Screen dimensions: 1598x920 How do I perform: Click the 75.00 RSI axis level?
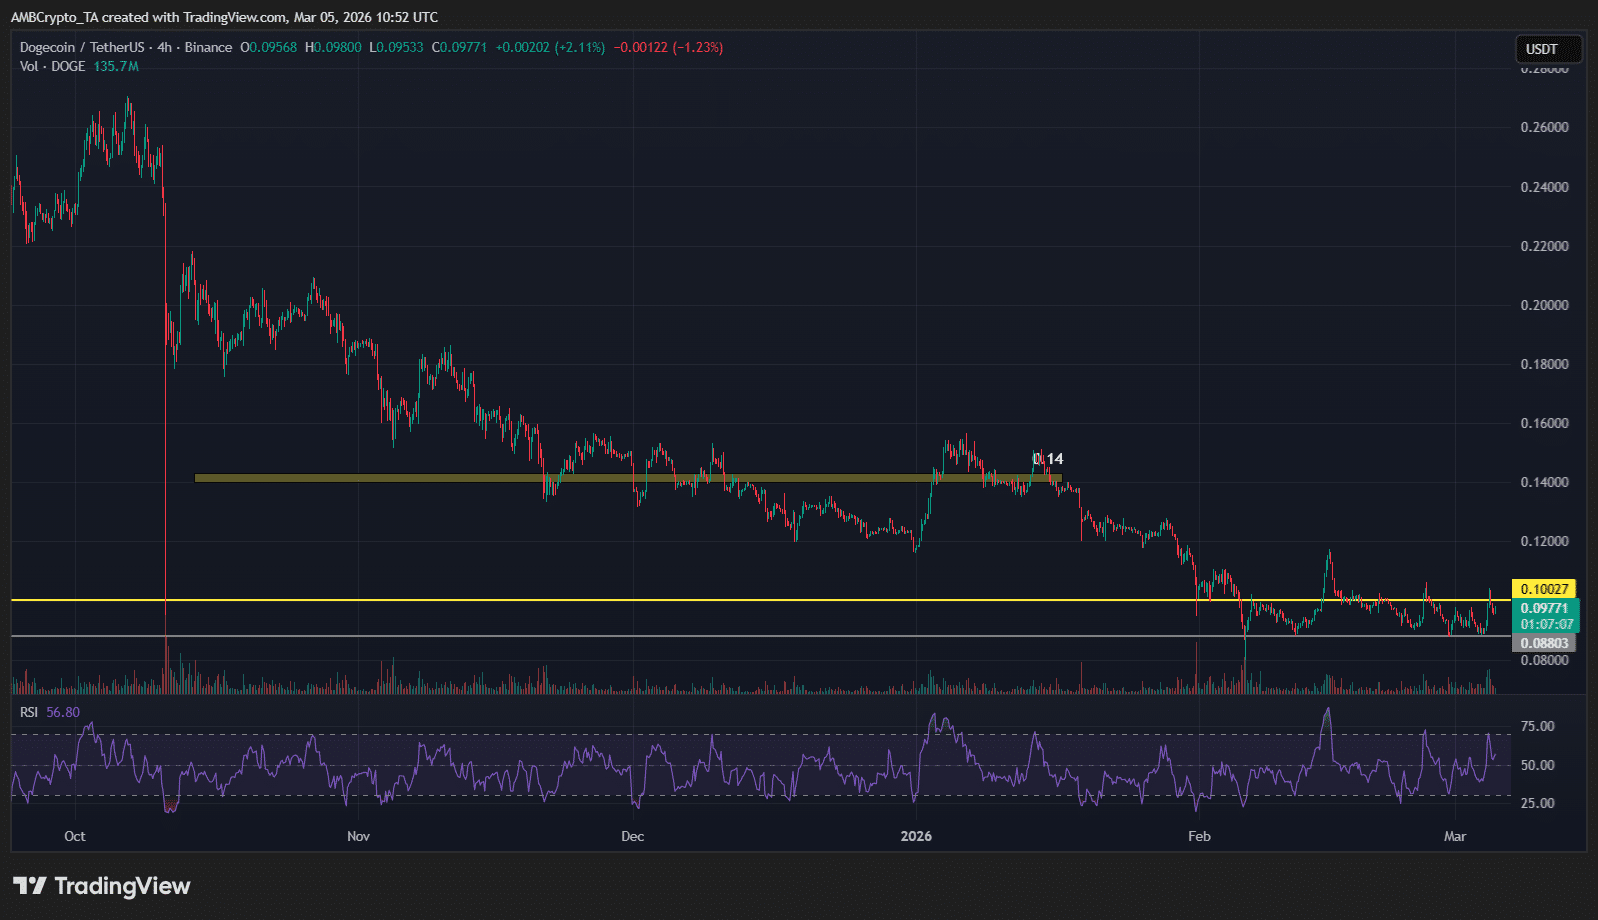click(1537, 726)
